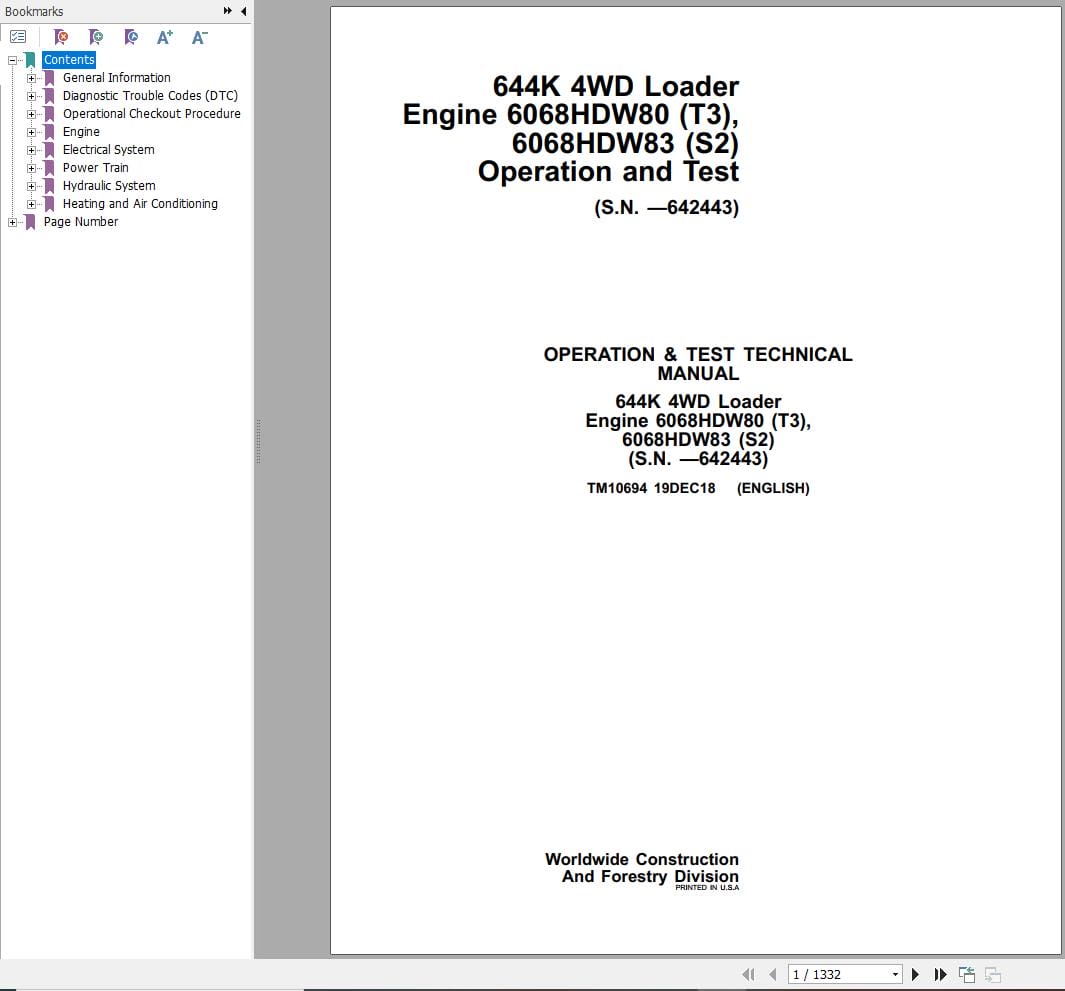Screen dimensions: 1065x991
Task: Click the bookmark icon beside Hydraulic System
Action: pyautogui.click(x=49, y=185)
